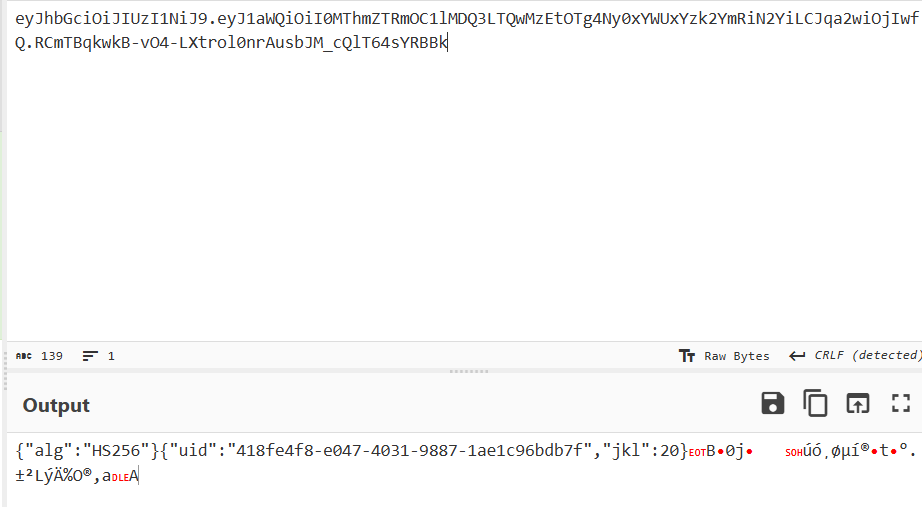Click the ABC character count icon
The image size is (922, 507).
click(x=24, y=356)
